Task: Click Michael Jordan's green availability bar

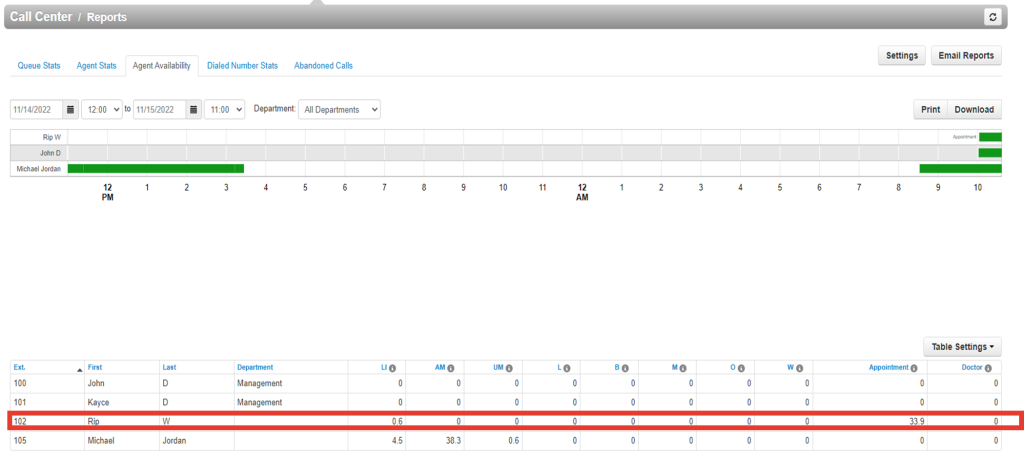Action: pos(155,169)
